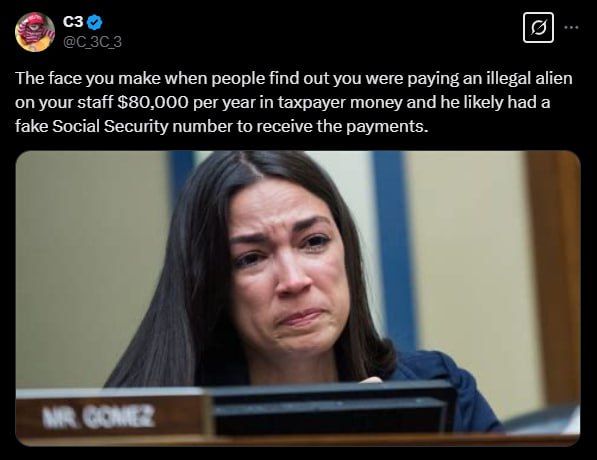This screenshot has width=597, height=460.
Task: Click the MR. GOMEZ nameplate in the photo
Action: click(x=112, y=415)
